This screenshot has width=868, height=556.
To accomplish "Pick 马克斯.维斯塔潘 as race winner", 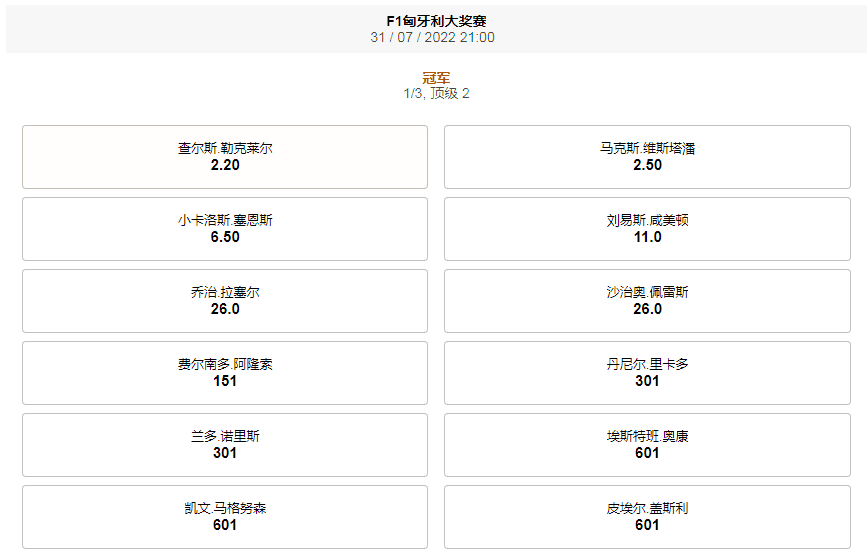I will tap(647, 157).
